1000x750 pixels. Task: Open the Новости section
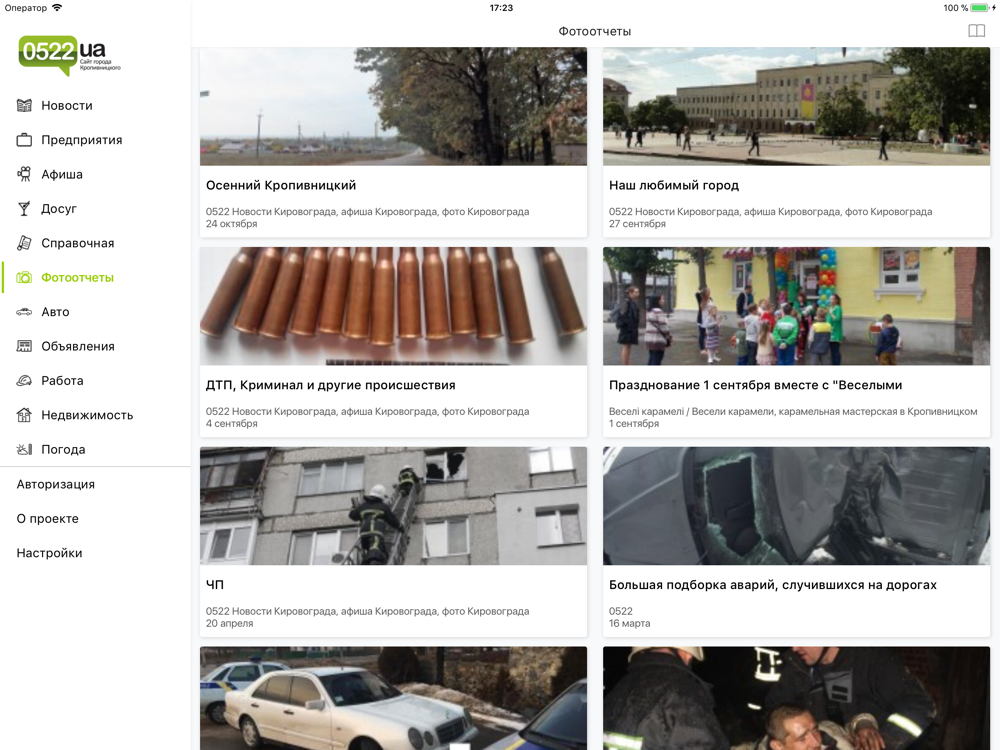[67, 106]
